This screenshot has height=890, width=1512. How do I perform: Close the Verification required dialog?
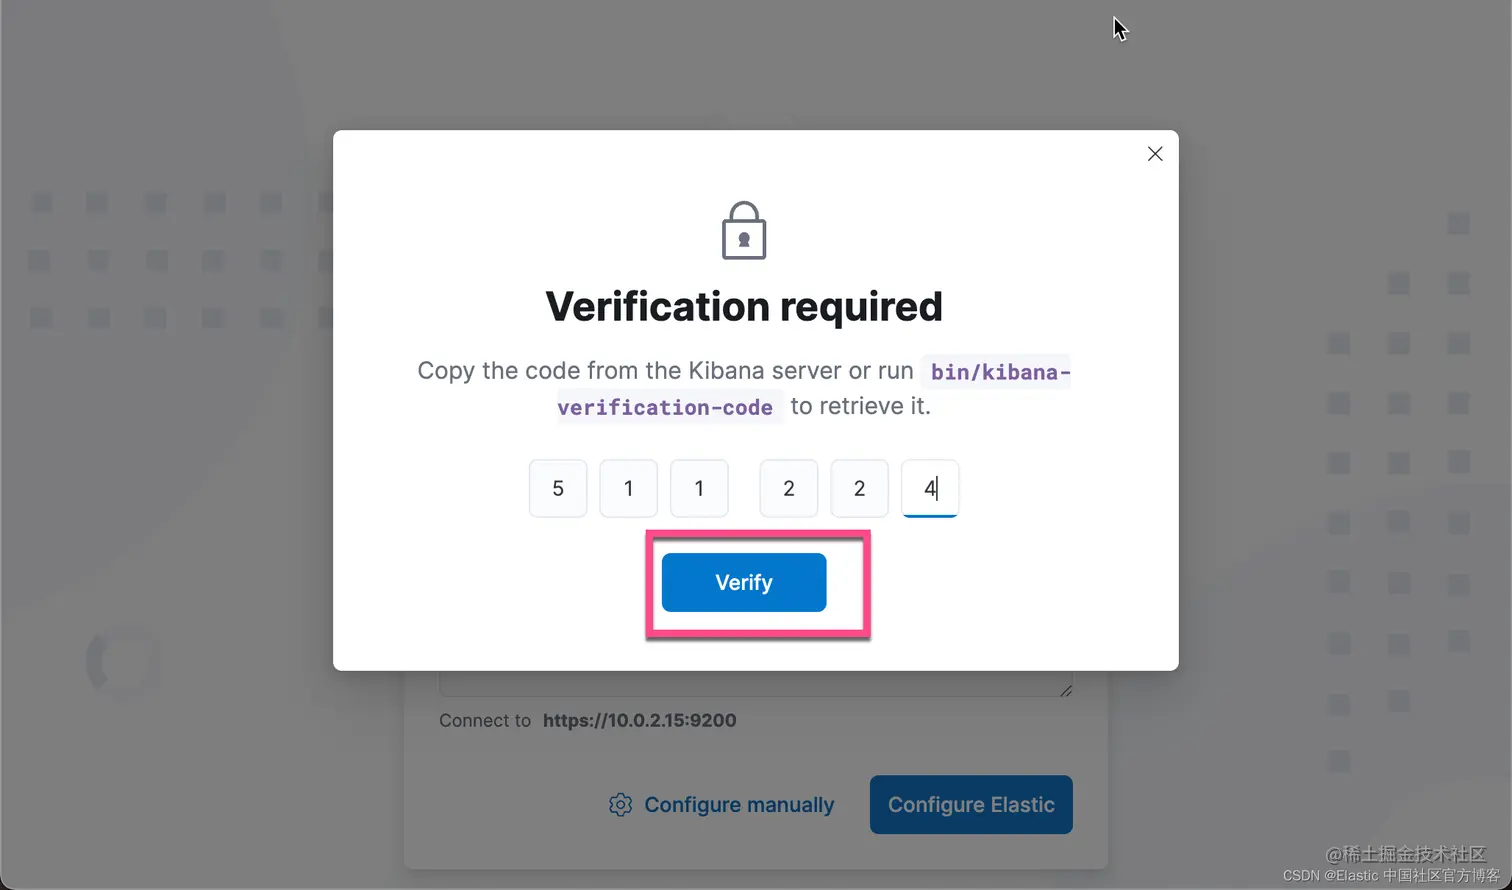[x=1155, y=154]
